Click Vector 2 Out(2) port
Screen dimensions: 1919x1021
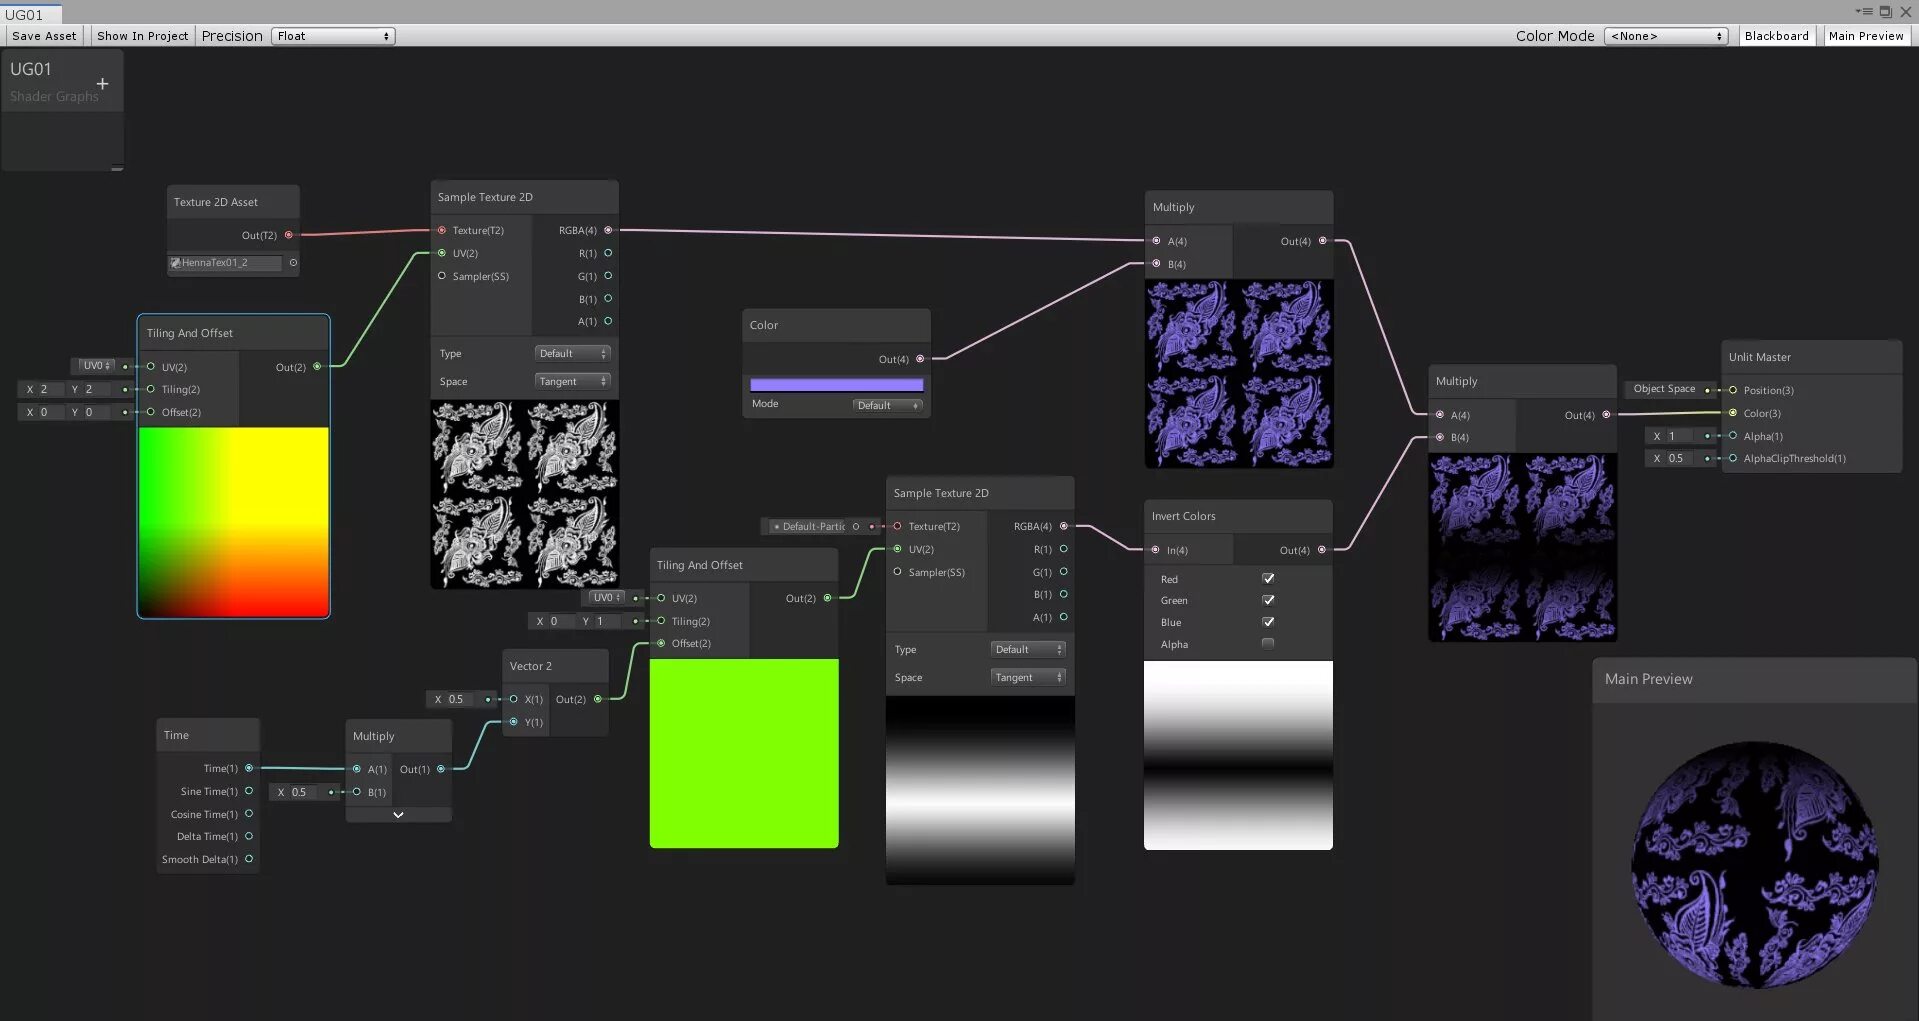tap(598, 699)
